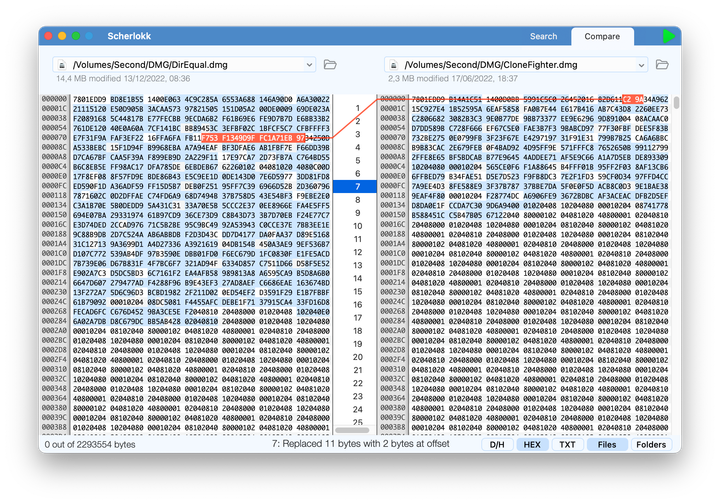
Task: Select difference number 12 in the list
Action: (357, 252)
